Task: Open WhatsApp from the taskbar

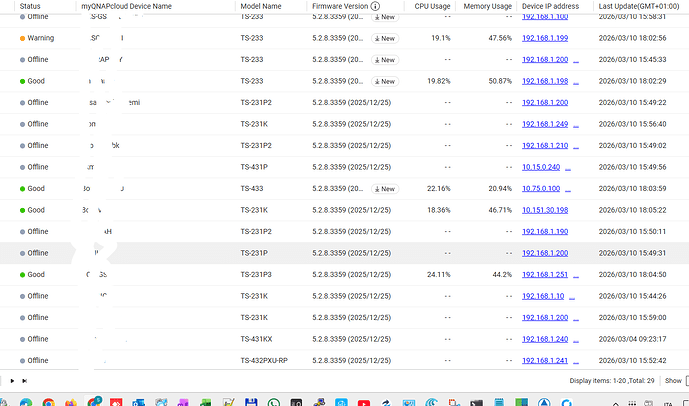Action: point(274,402)
